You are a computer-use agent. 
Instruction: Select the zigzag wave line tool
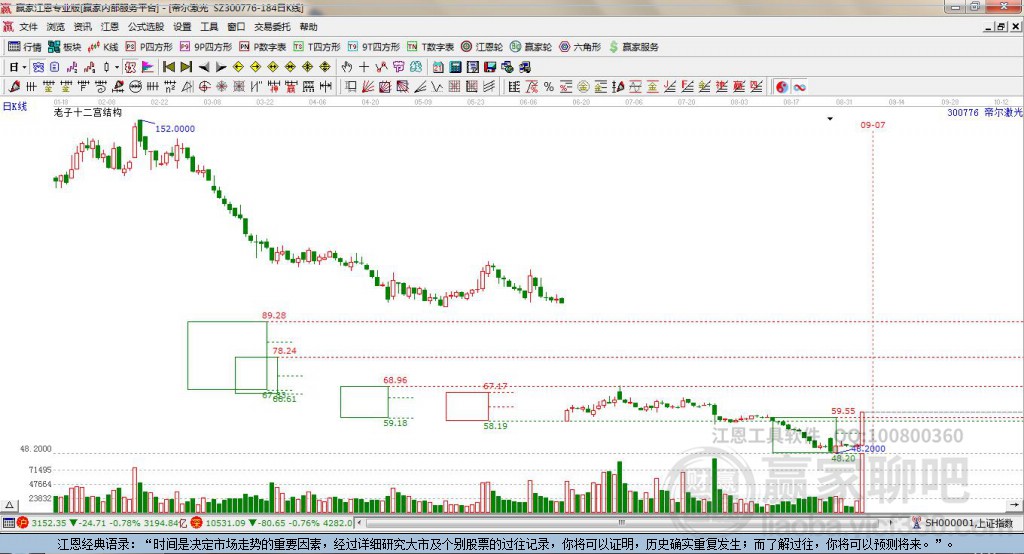click(x=437, y=86)
